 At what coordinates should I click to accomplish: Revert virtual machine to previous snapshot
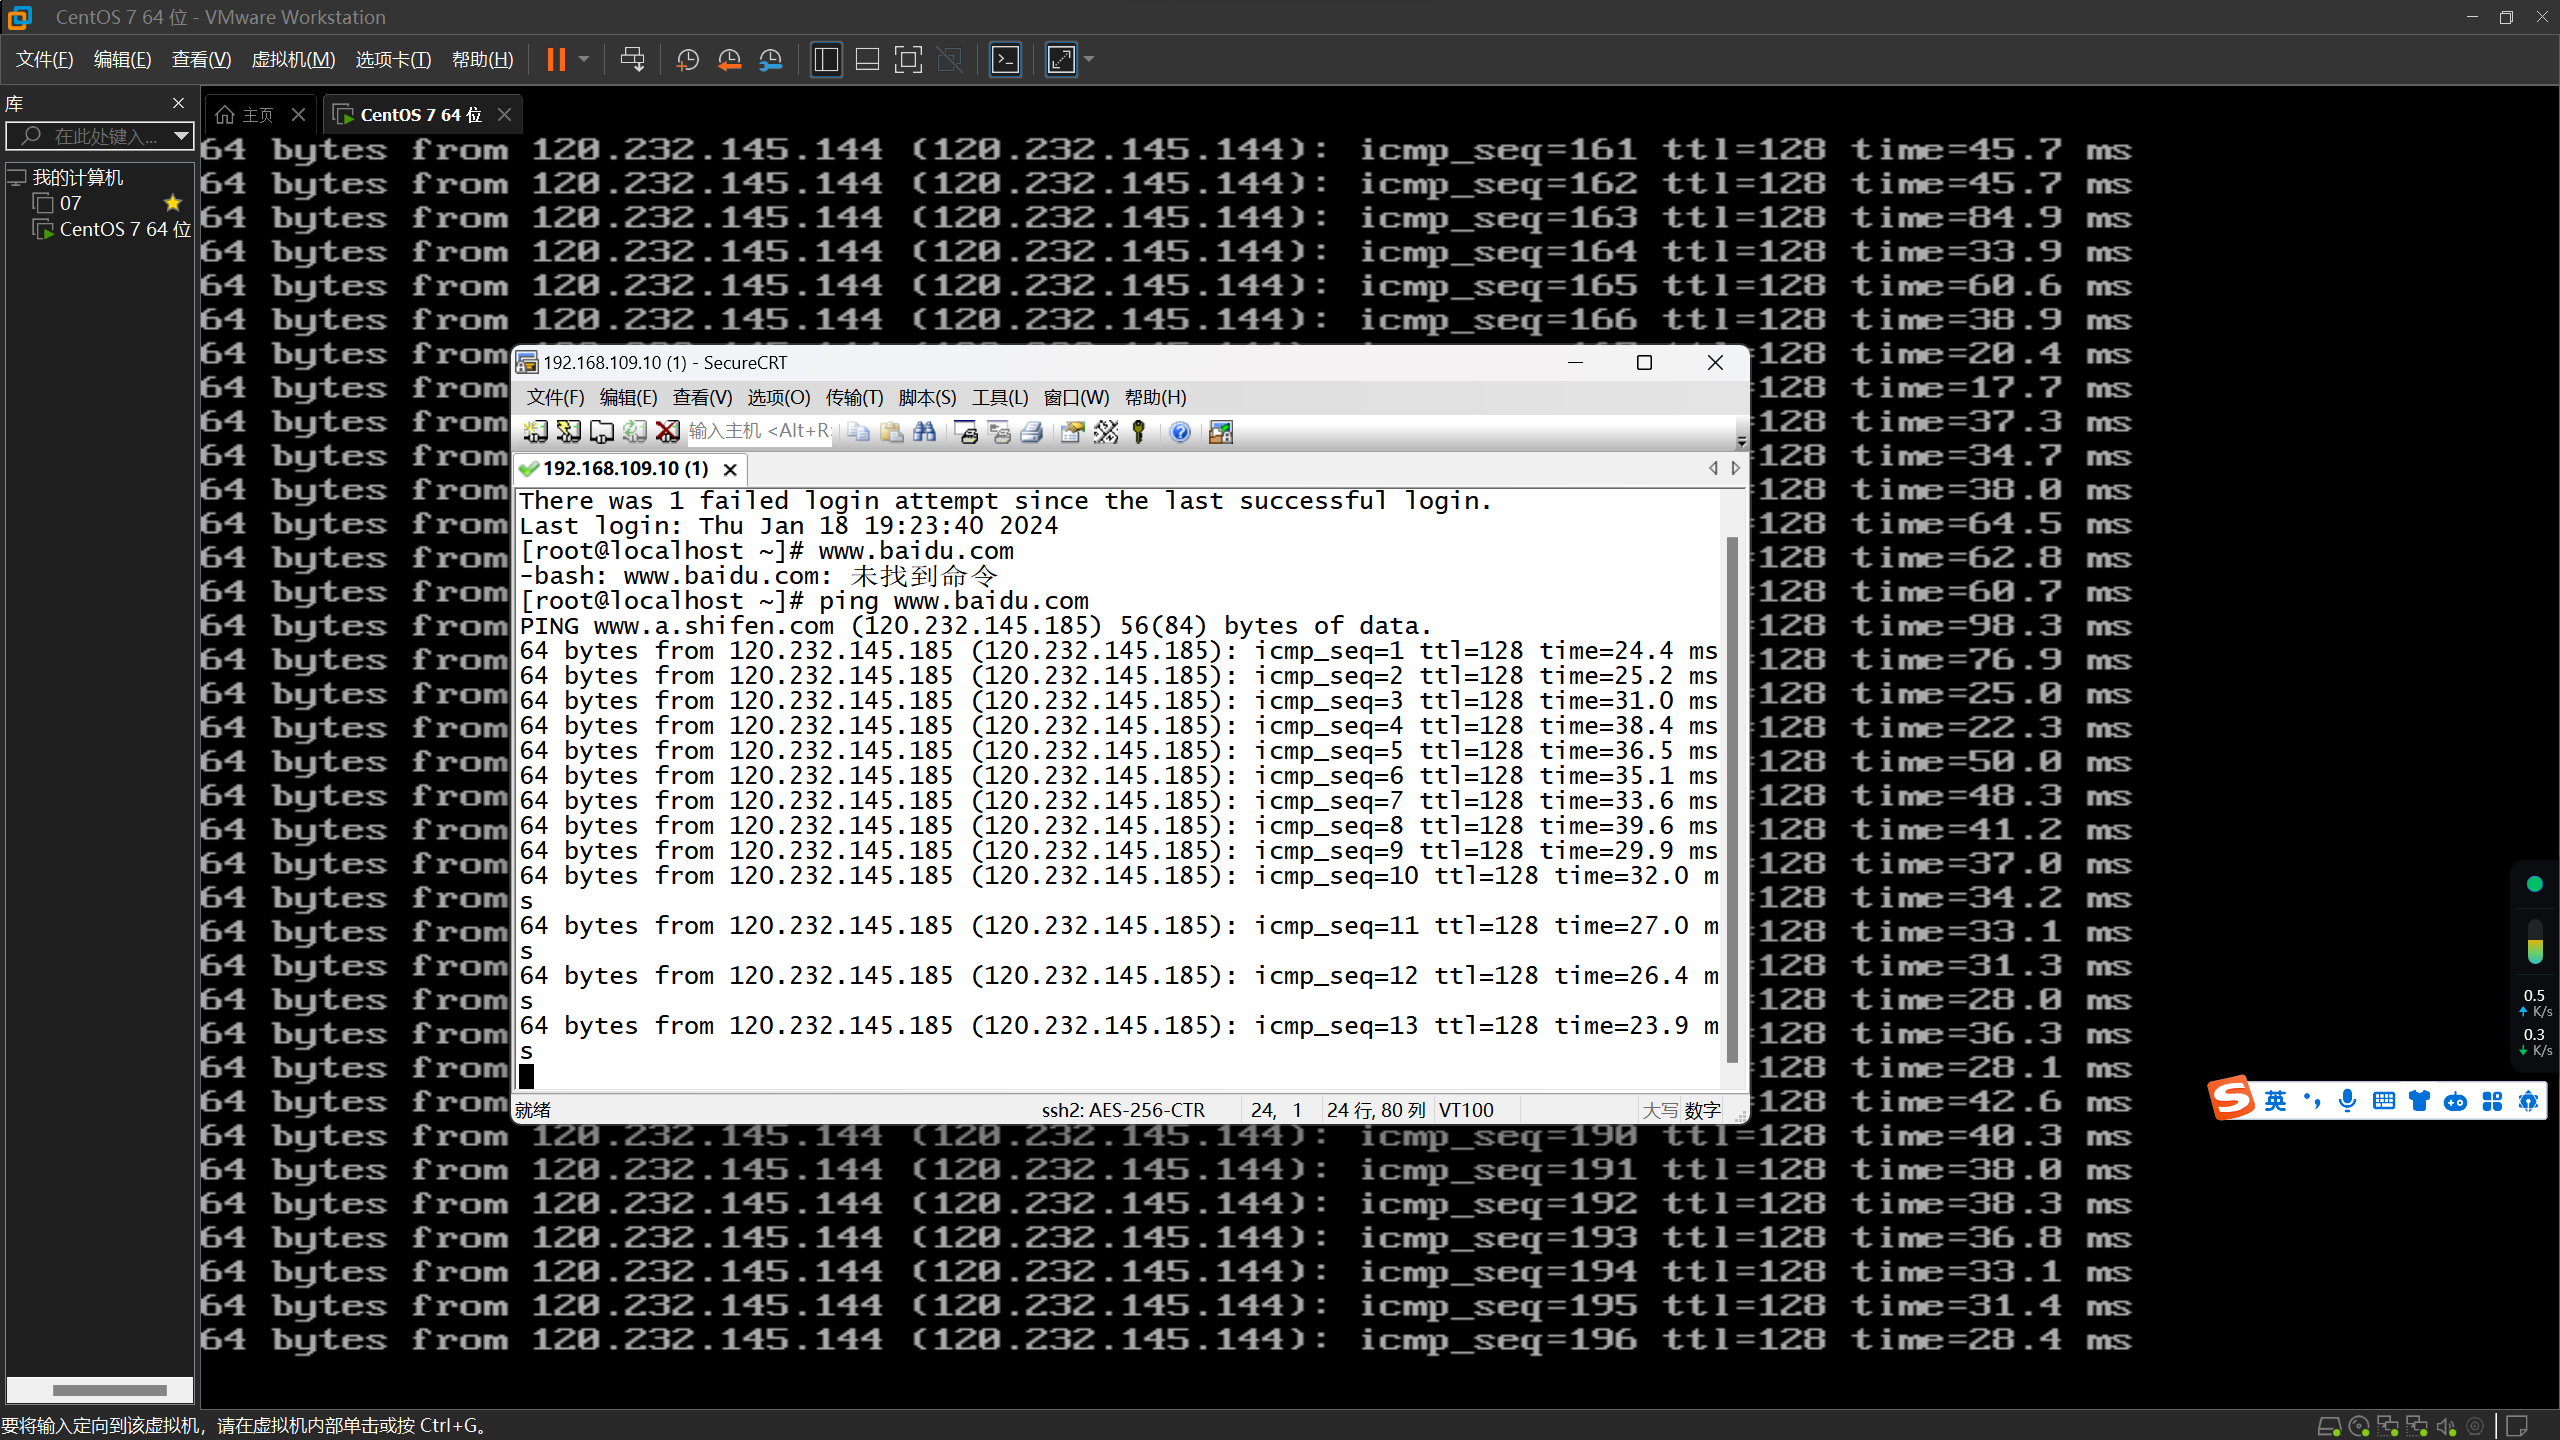tap(729, 60)
